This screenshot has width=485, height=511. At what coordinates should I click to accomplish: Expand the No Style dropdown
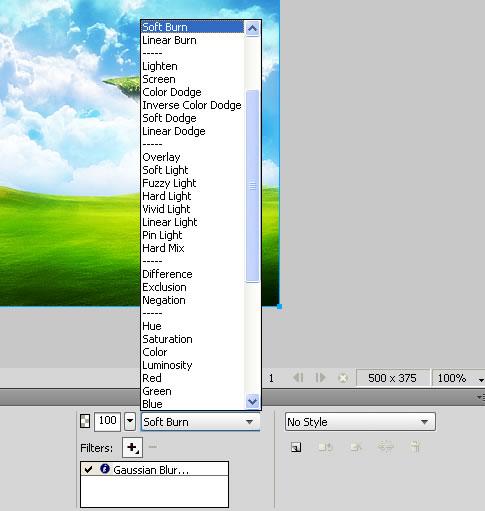pyautogui.click(x=360, y=422)
